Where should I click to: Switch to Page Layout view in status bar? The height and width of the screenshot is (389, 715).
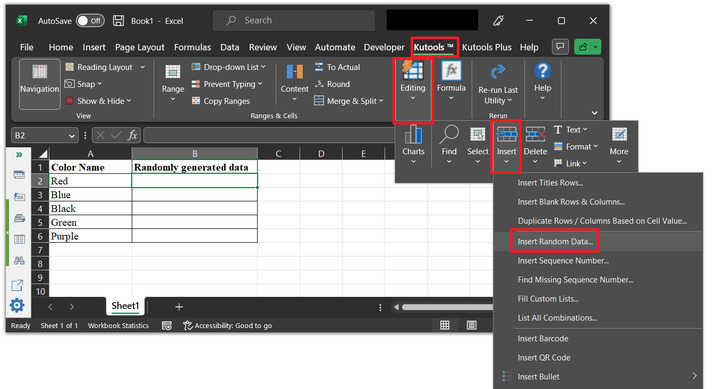tap(471, 325)
